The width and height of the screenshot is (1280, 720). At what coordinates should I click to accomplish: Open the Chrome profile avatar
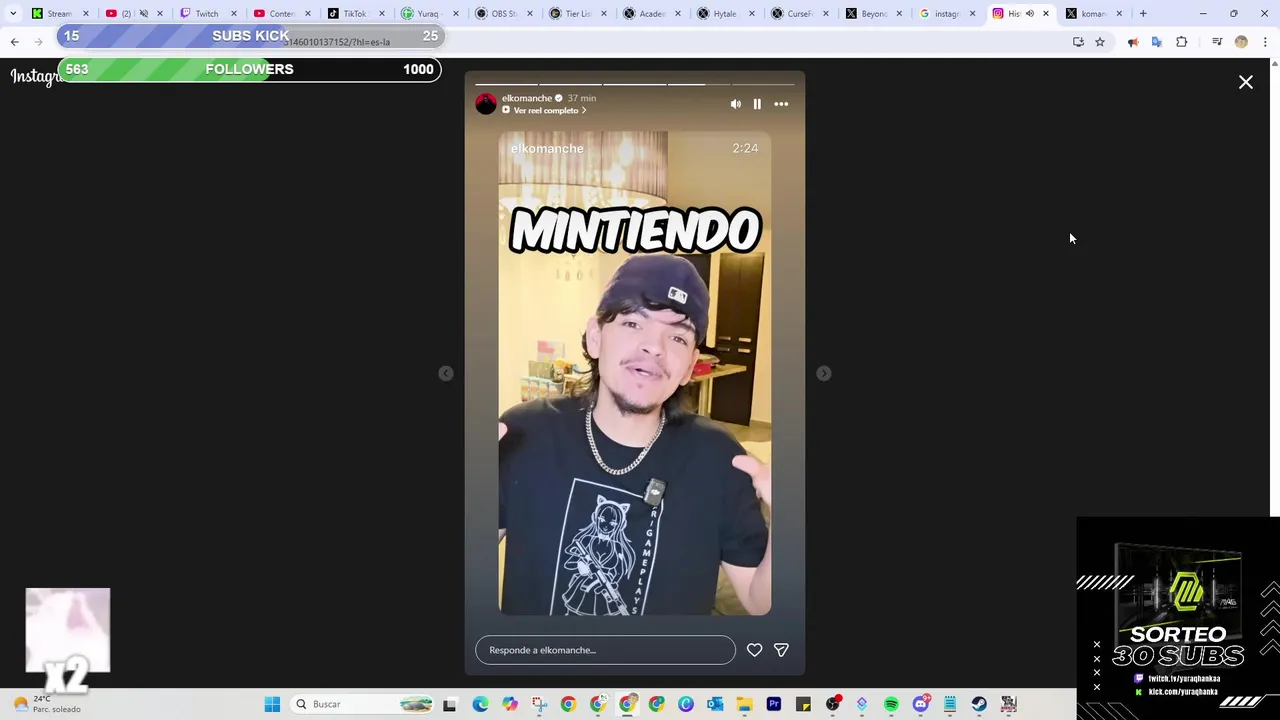(x=1241, y=42)
